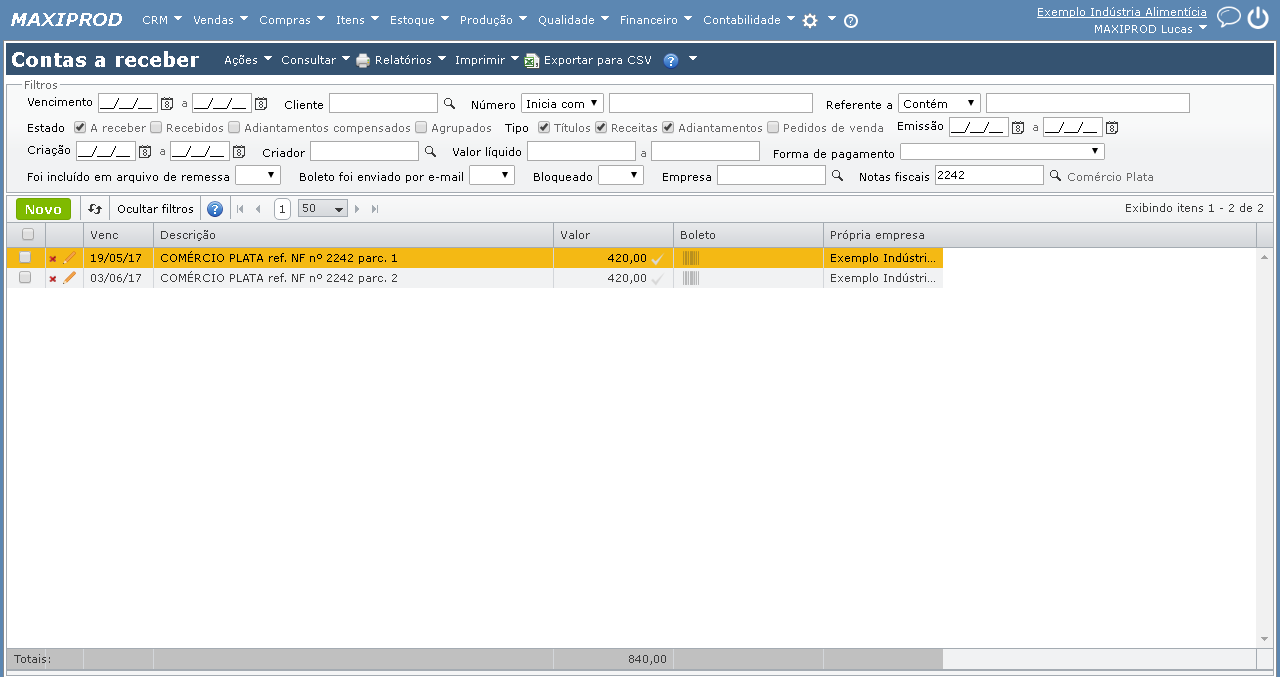Click vertical scrollbar down arrow
1280x677 pixels.
click(1265, 640)
